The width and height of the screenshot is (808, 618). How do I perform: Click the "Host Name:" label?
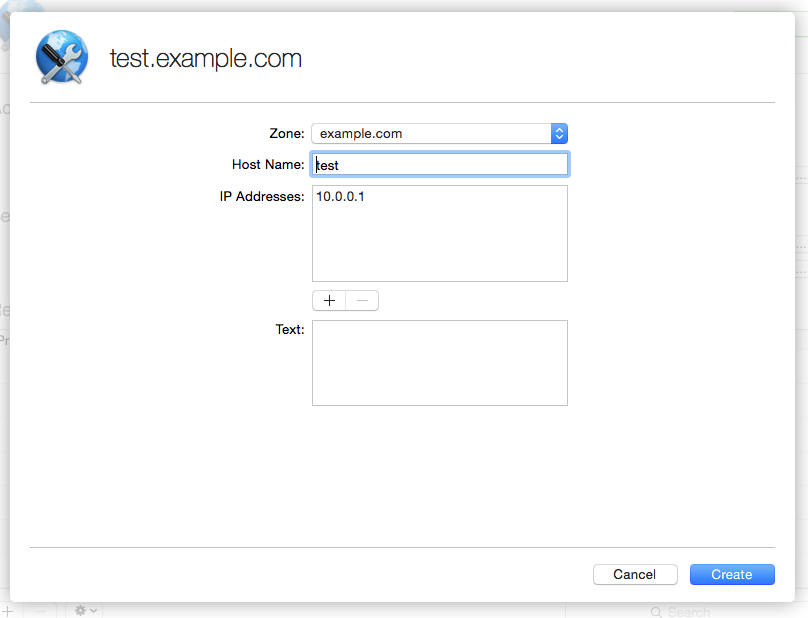tap(268, 165)
